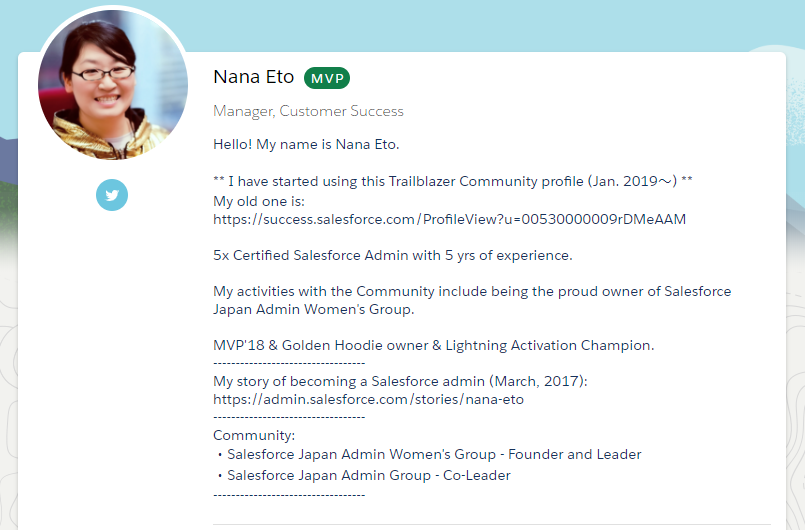Open the admin.salesforce.com stories link
This screenshot has height=530, width=805.
(x=368, y=399)
